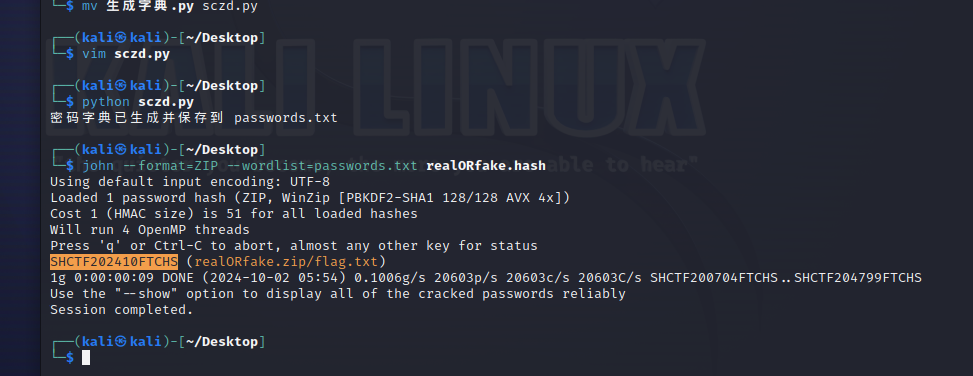
Task: Click the realORfake.zip/flag.txt text in parentheses
Action: click(x=286, y=262)
